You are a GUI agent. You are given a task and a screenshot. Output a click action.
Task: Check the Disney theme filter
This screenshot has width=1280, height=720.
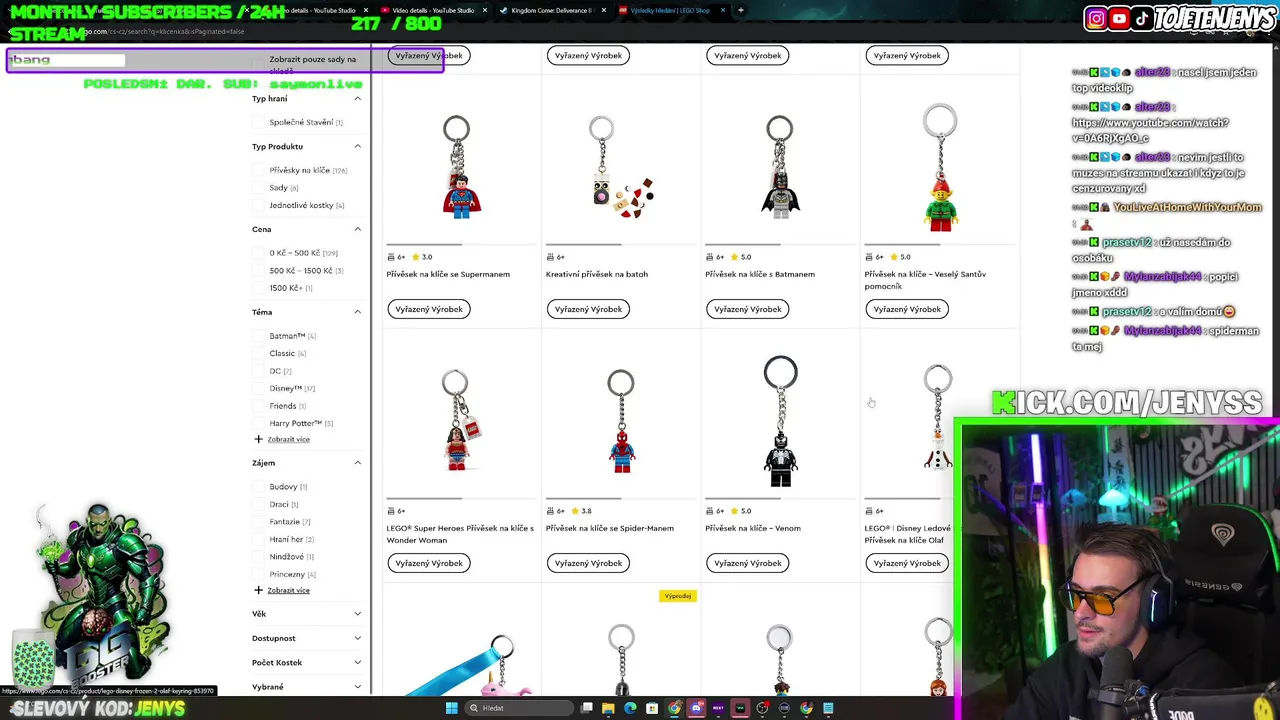click(x=259, y=388)
